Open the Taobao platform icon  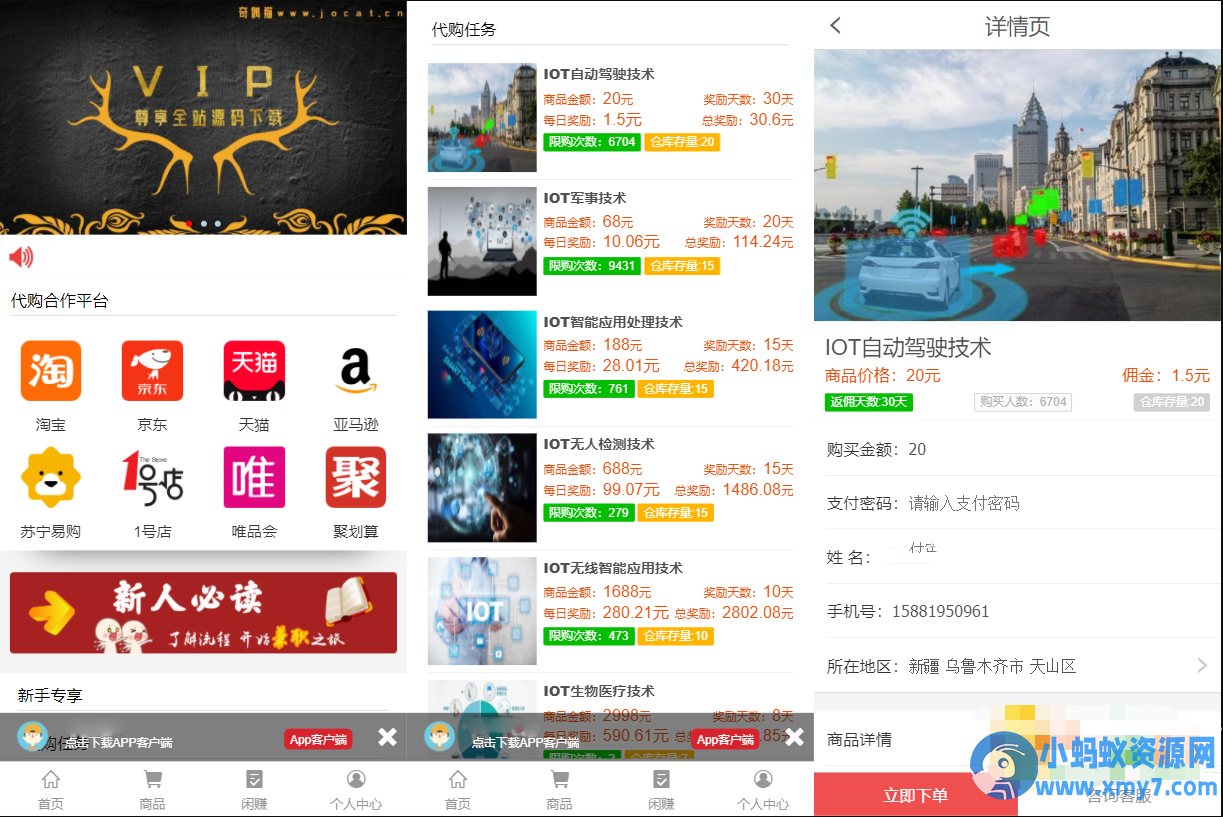tap(51, 371)
